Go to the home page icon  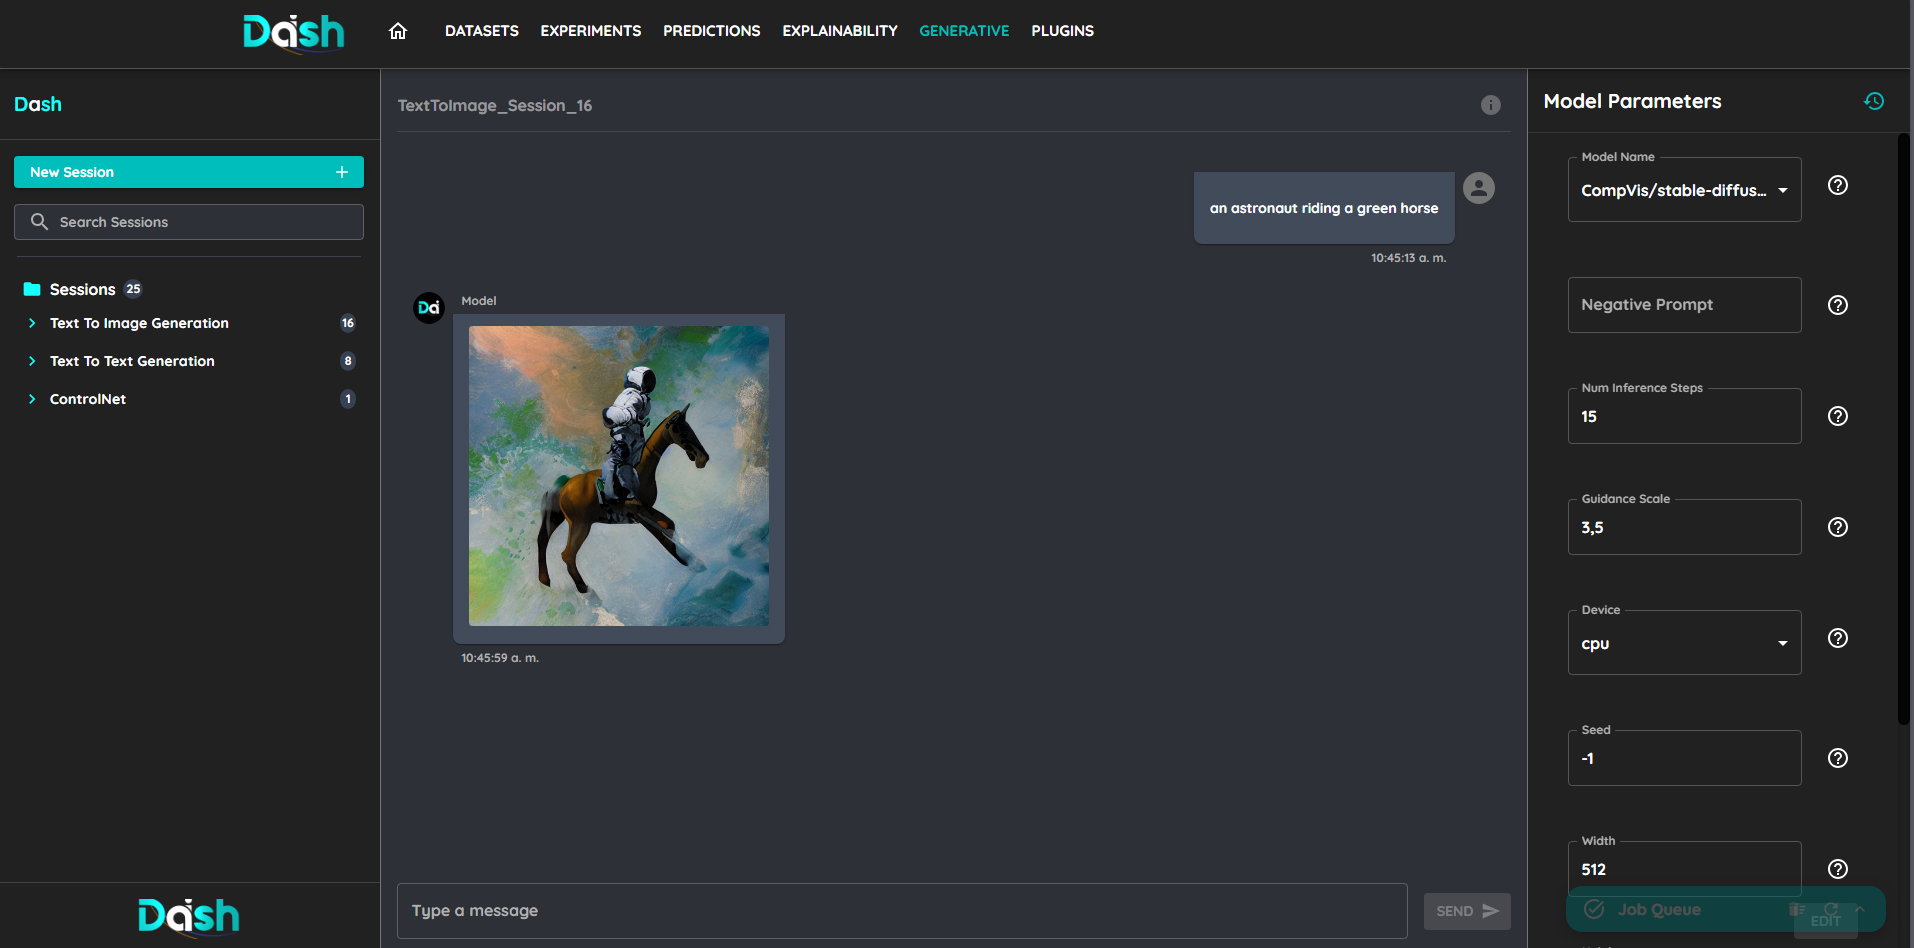click(x=398, y=31)
